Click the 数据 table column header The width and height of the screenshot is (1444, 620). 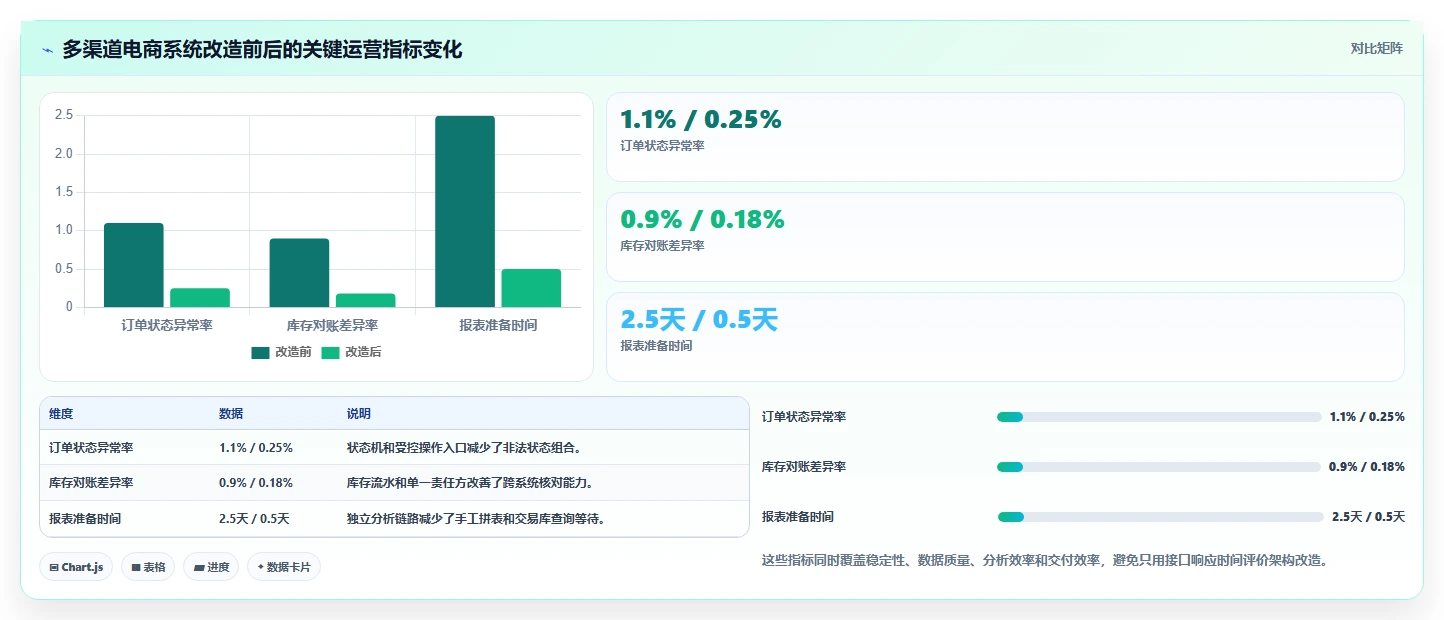(231, 414)
